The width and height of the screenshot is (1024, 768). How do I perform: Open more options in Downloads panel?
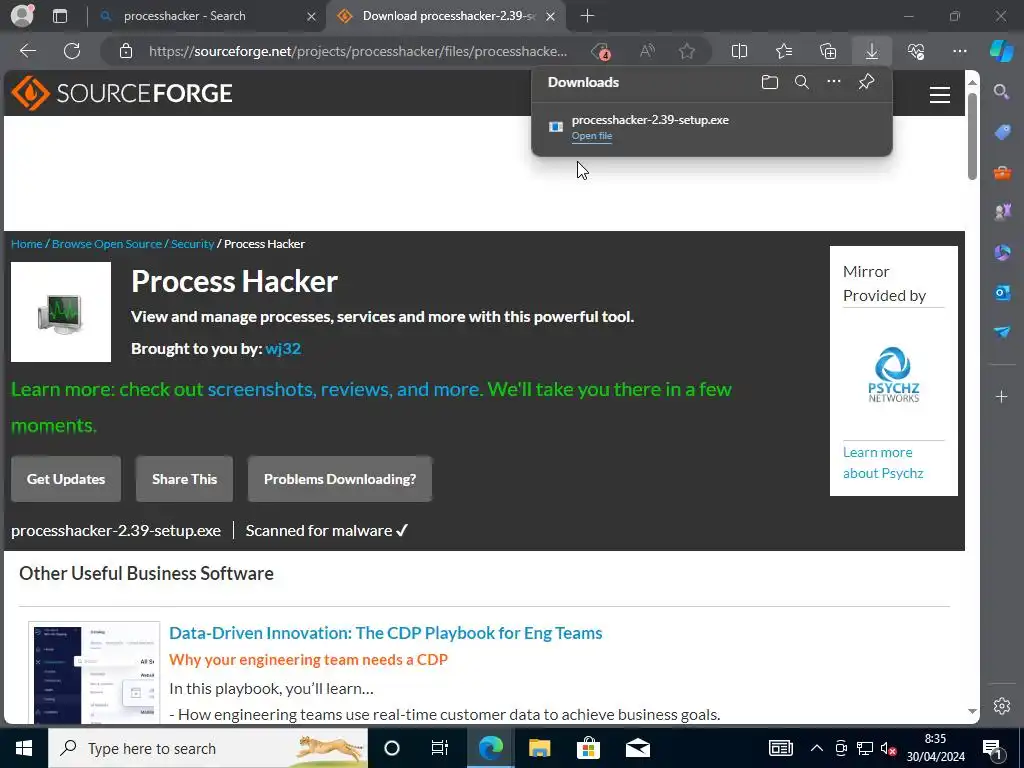click(x=834, y=82)
